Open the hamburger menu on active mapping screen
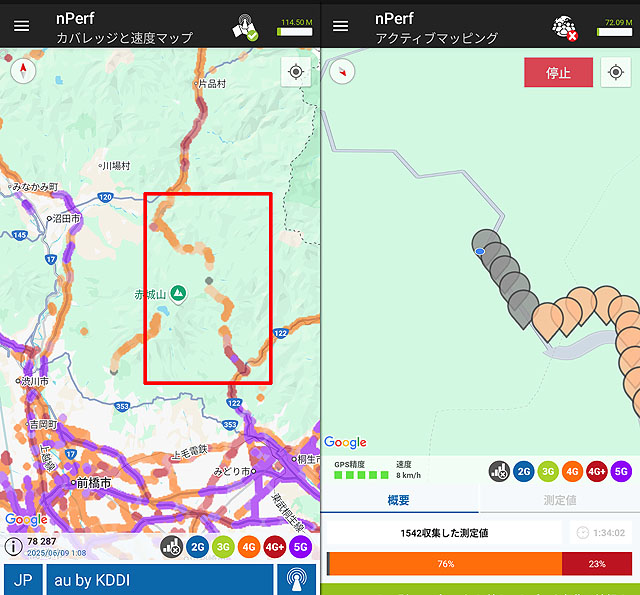The image size is (640, 595). (341, 26)
